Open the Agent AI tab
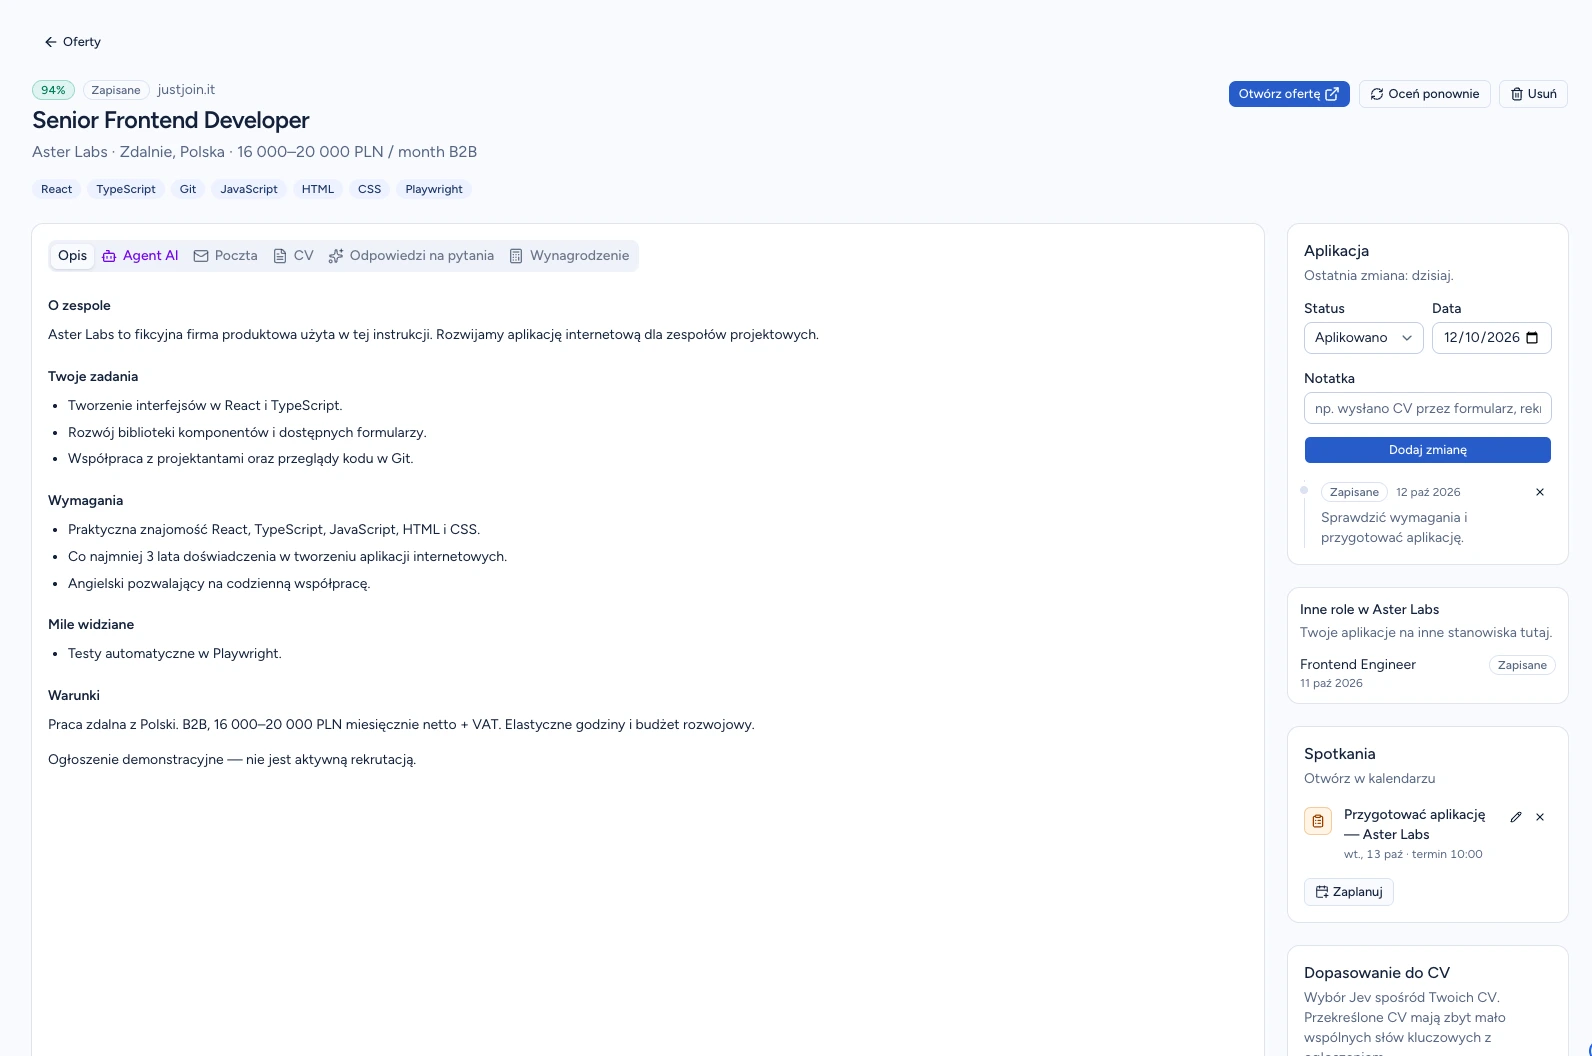This screenshot has width=1592, height=1056. click(140, 256)
